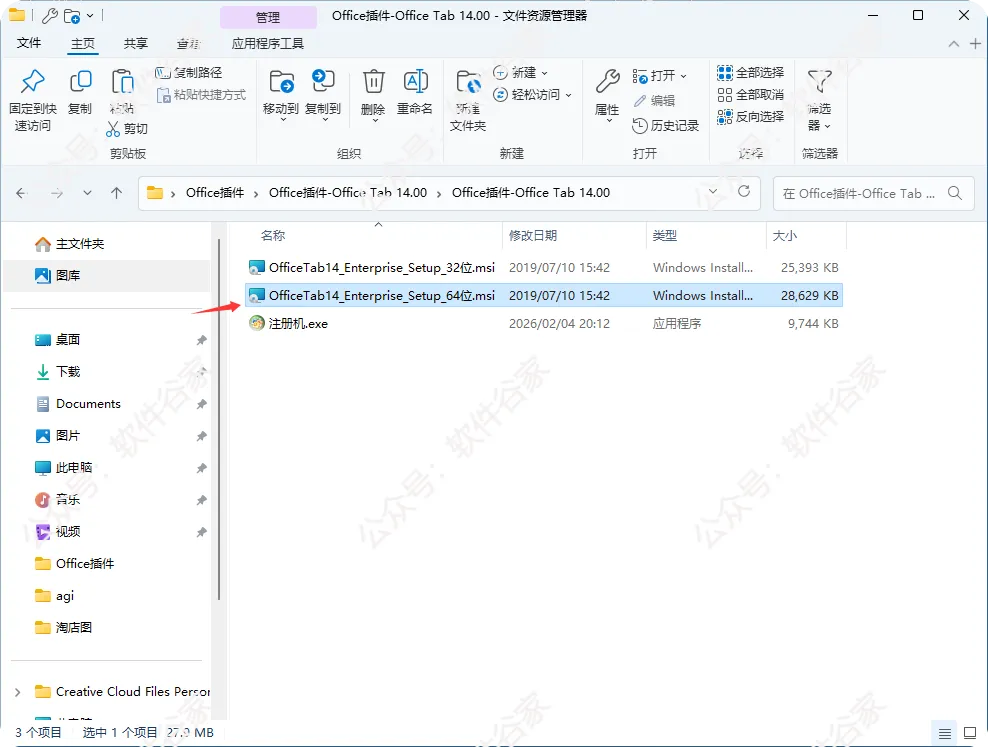Open the 文件 (File) menu
988x747 pixels.
pos(29,43)
